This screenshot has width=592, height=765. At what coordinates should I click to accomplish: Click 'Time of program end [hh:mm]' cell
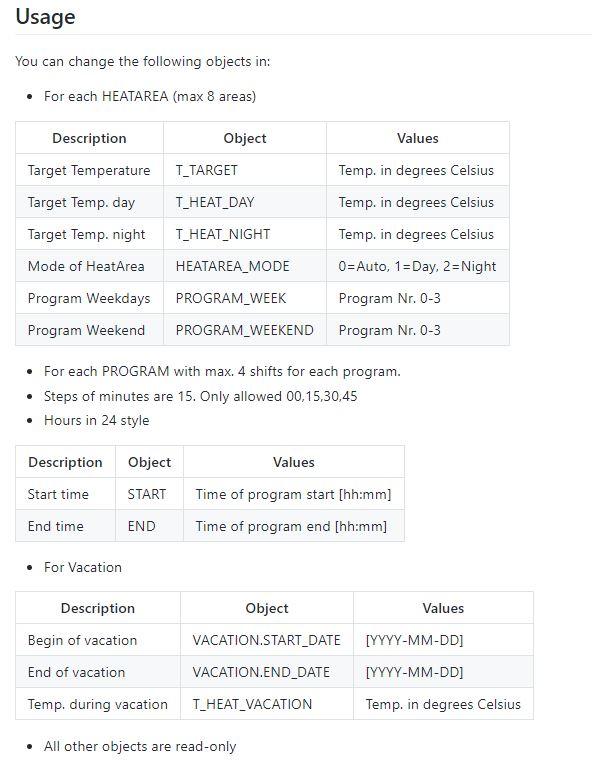tap(294, 526)
